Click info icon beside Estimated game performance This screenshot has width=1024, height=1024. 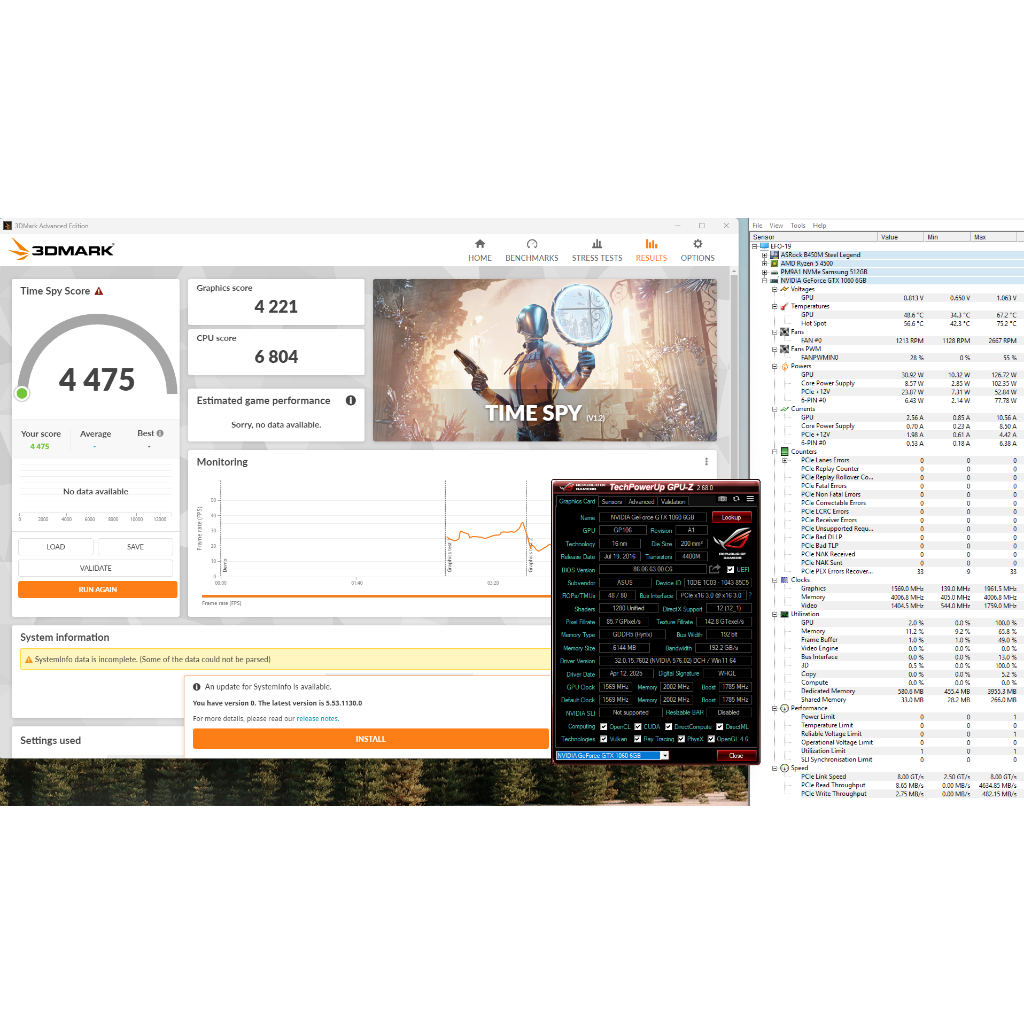(351, 401)
